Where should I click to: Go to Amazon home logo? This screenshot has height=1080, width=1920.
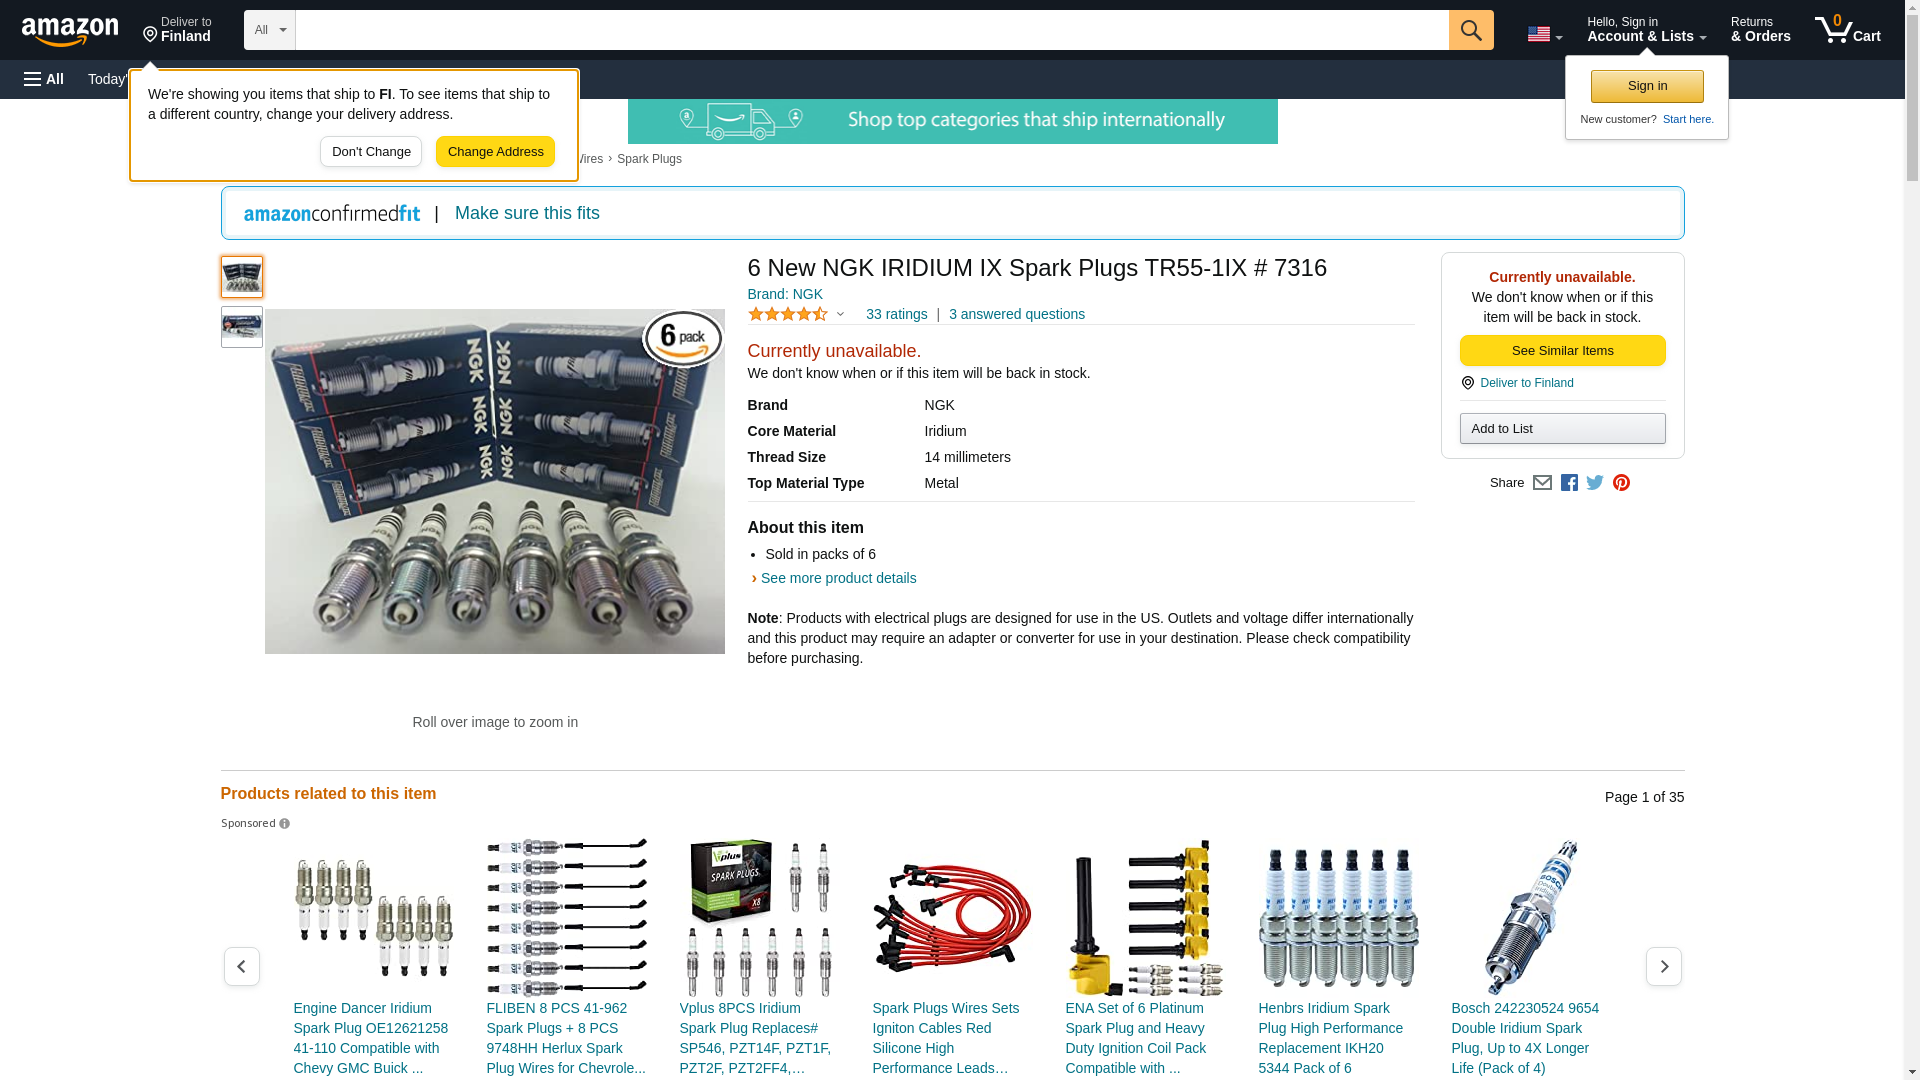70,31
